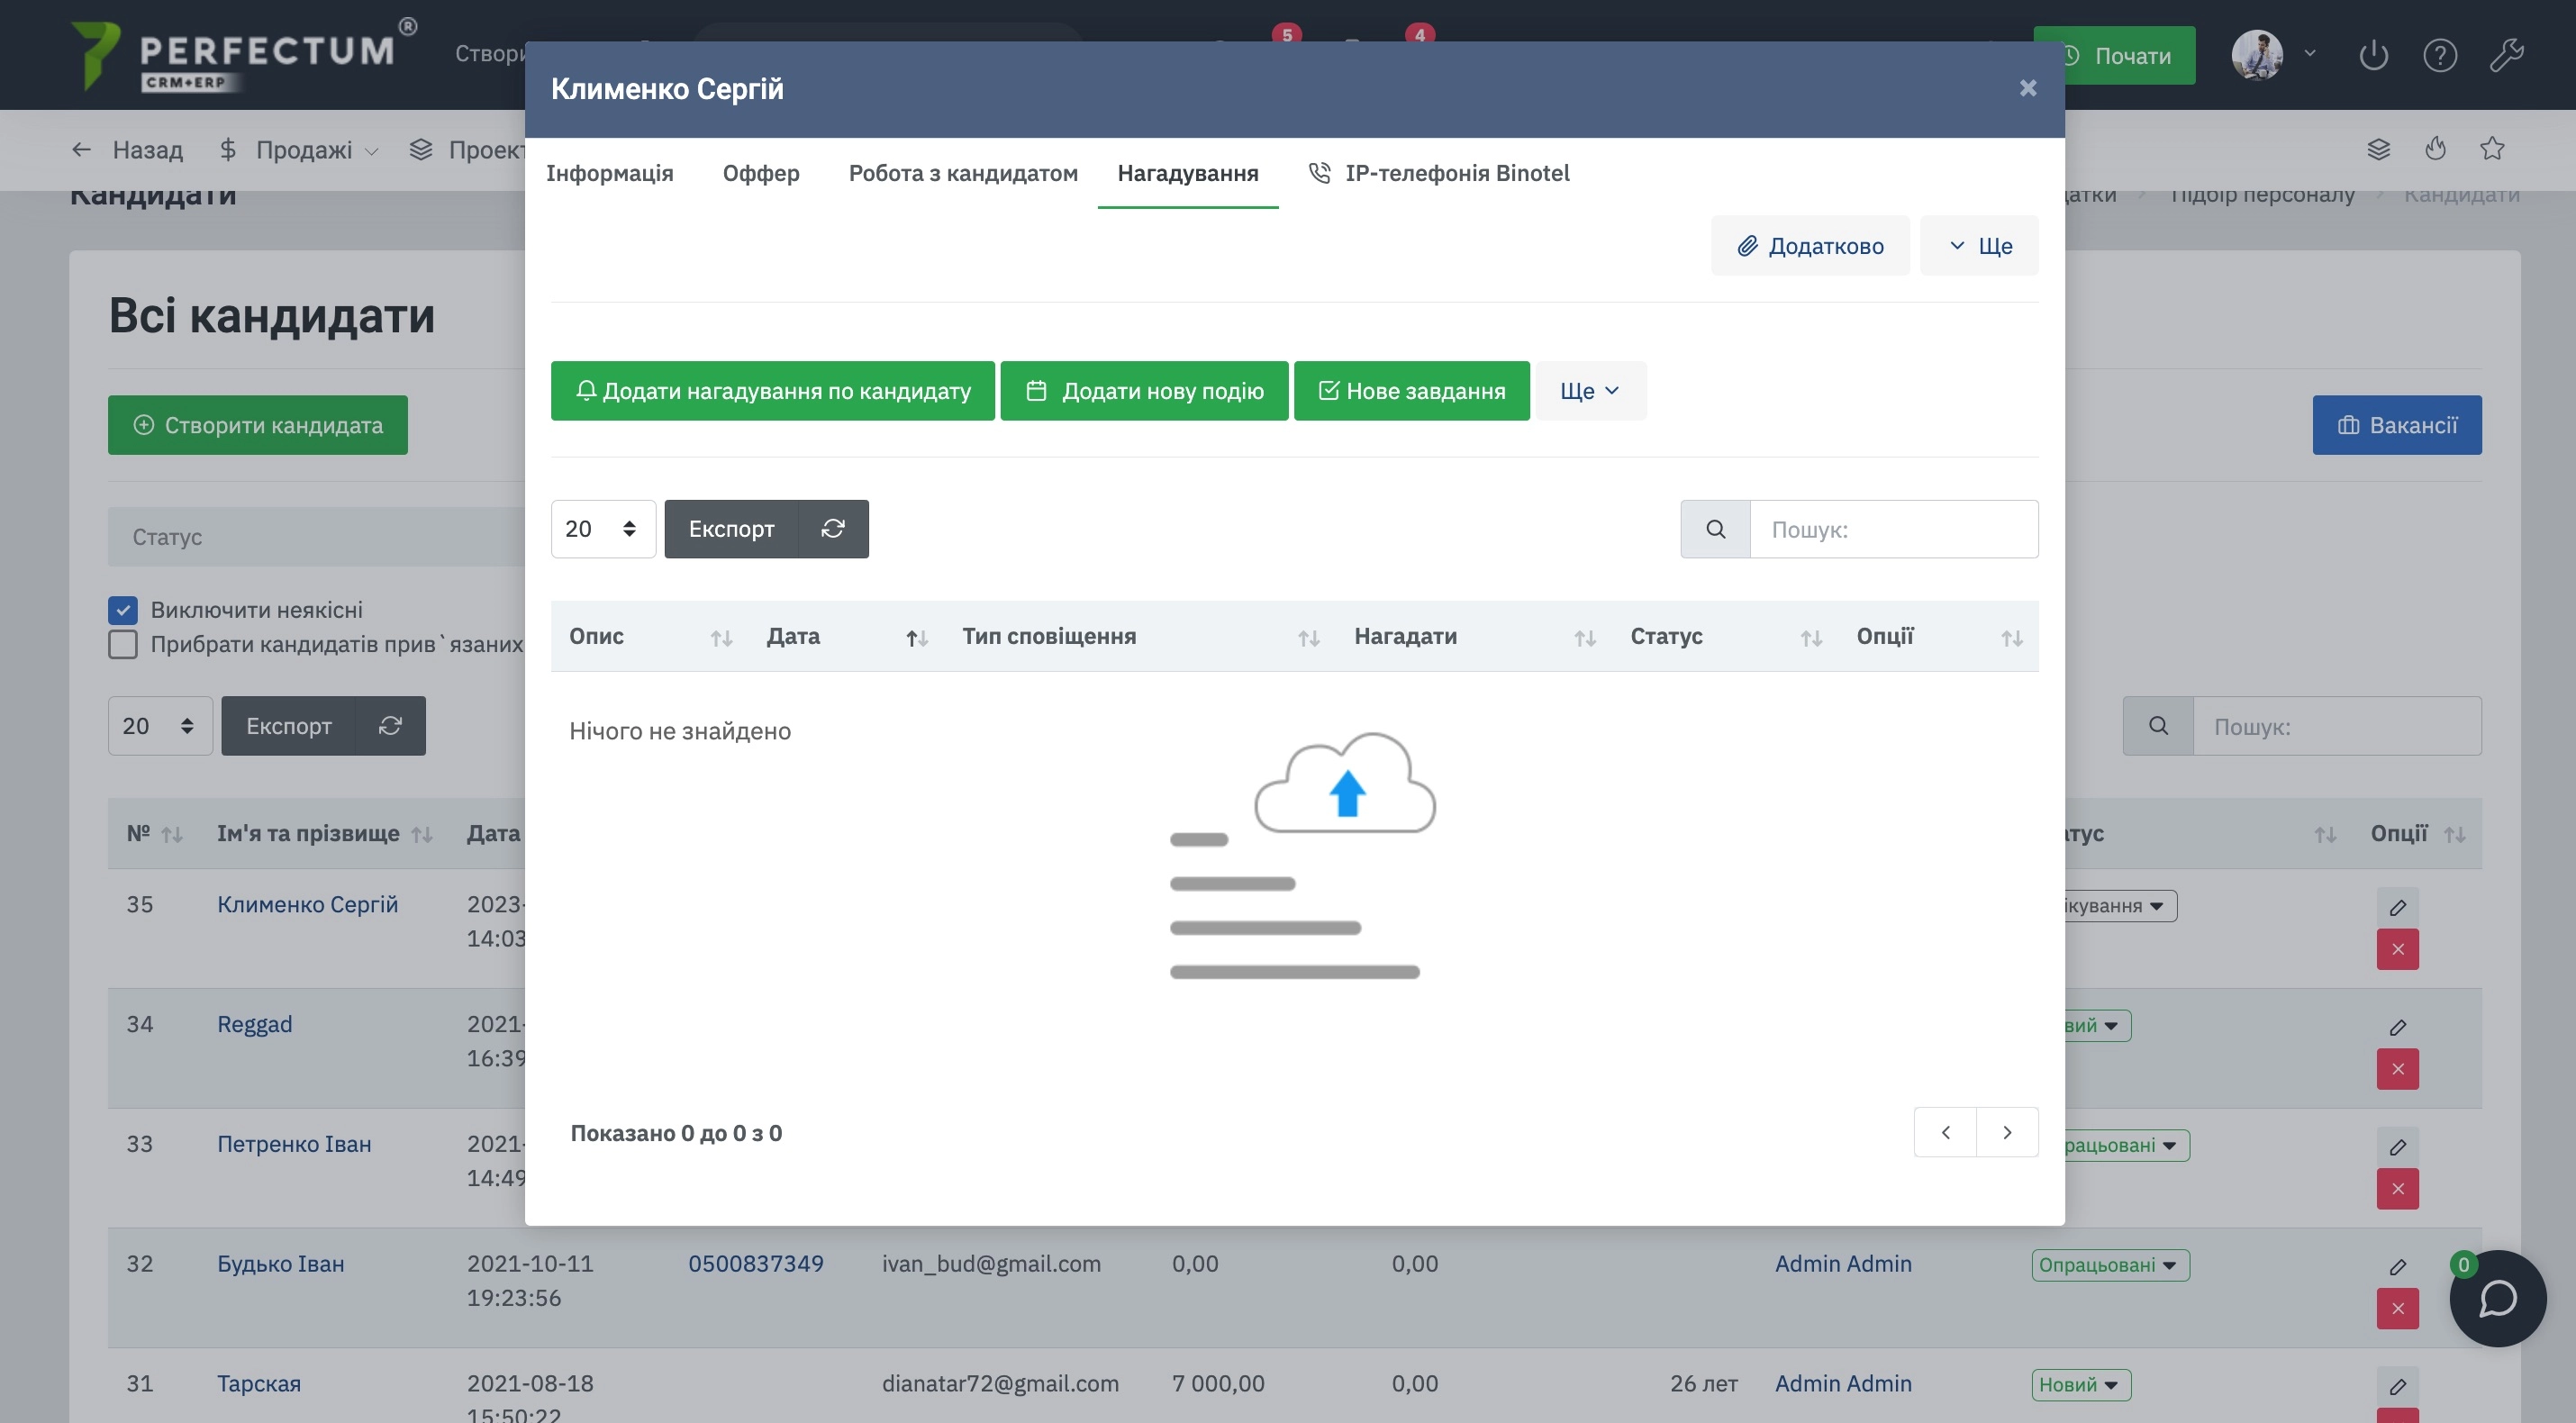
Task: Create Нове завдання in modal
Action: 1411,391
